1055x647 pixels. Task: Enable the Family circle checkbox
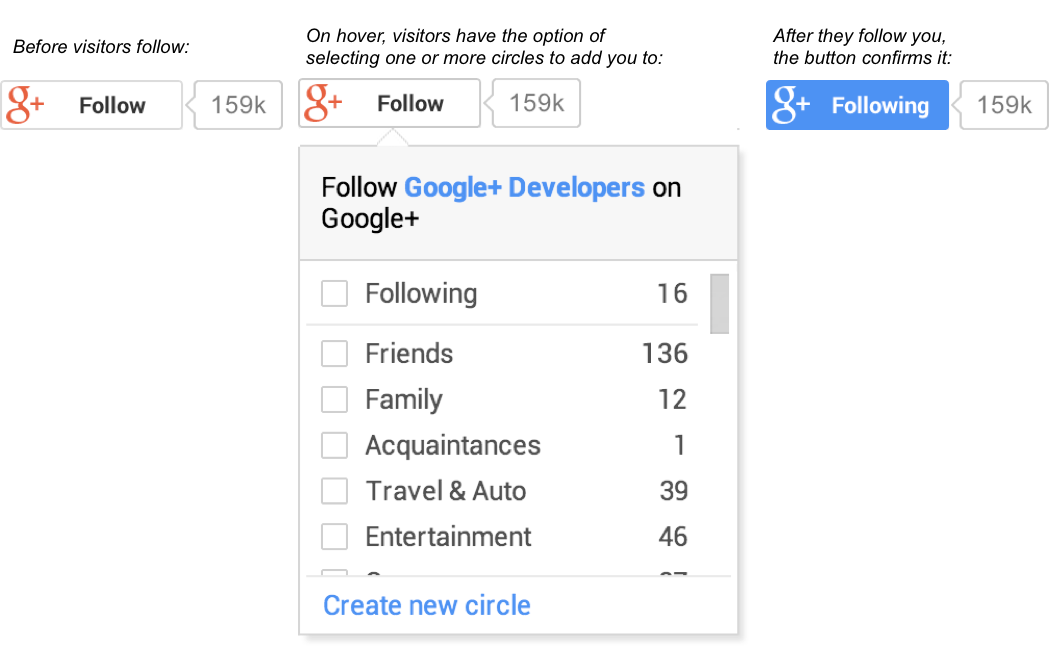coord(334,400)
